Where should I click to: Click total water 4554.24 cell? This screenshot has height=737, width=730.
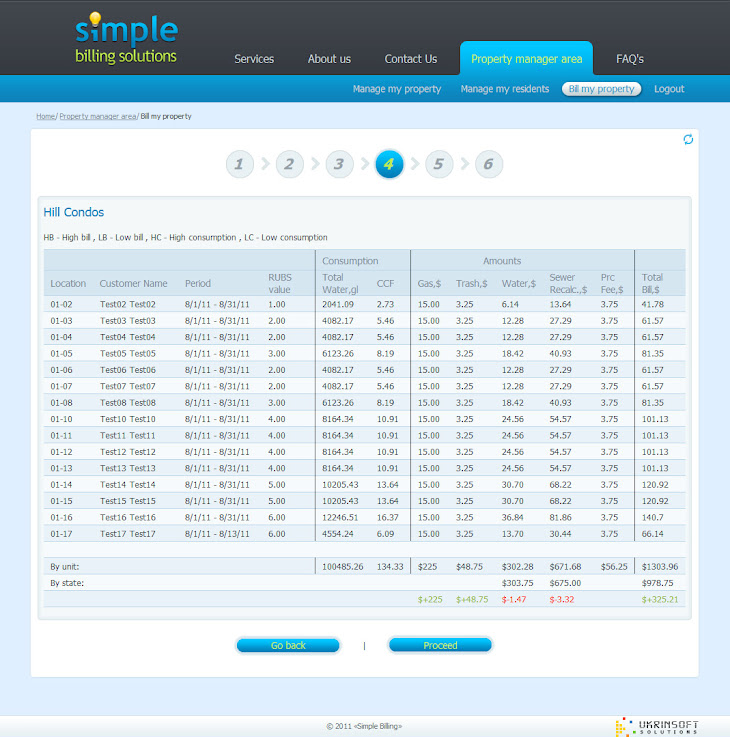click(338, 534)
